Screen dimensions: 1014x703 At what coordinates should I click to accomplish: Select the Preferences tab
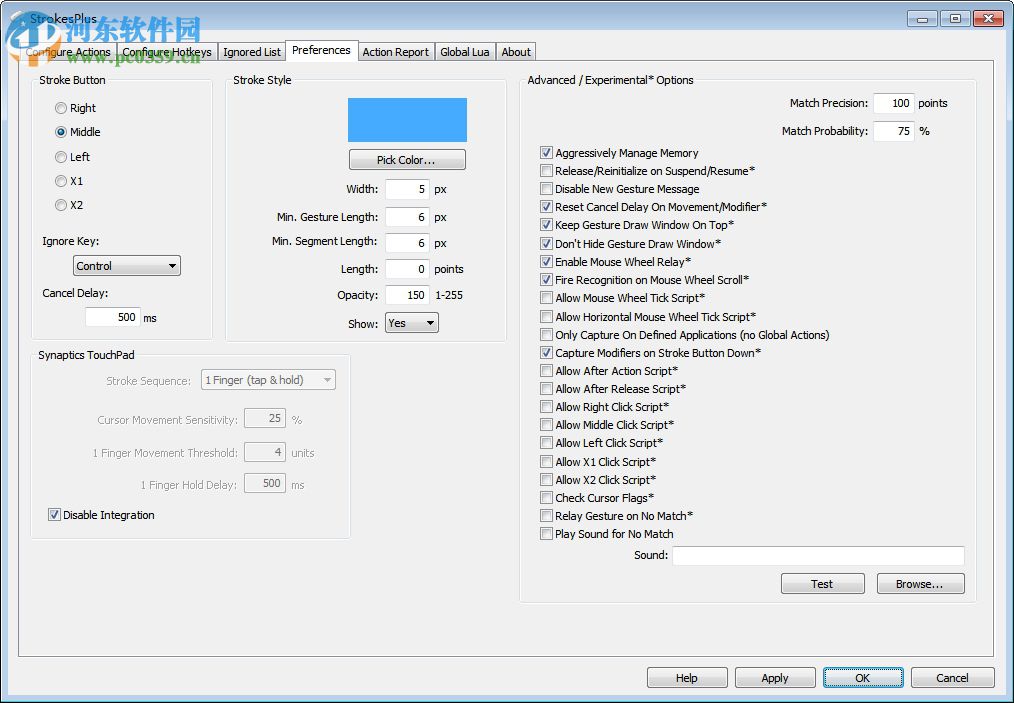click(x=321, y=50)
